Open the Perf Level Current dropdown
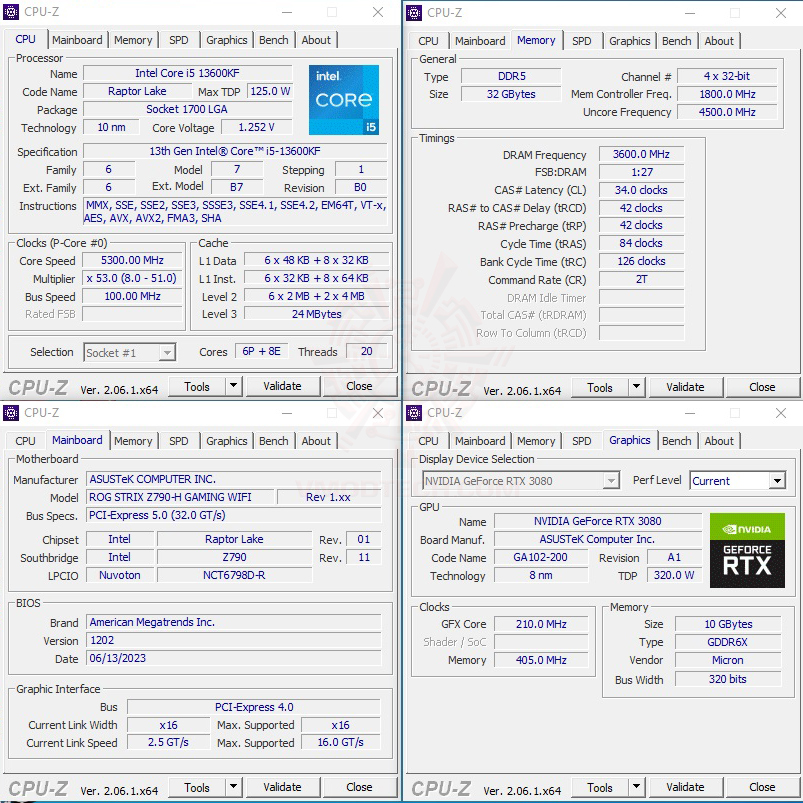The height and width of the screenshot is (803, 803). (x=777, y=481)
